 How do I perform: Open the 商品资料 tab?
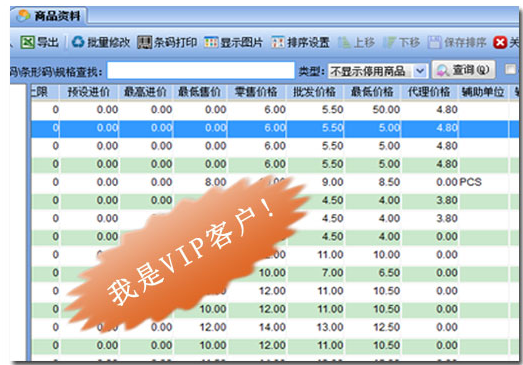click(x=49, y=15)
